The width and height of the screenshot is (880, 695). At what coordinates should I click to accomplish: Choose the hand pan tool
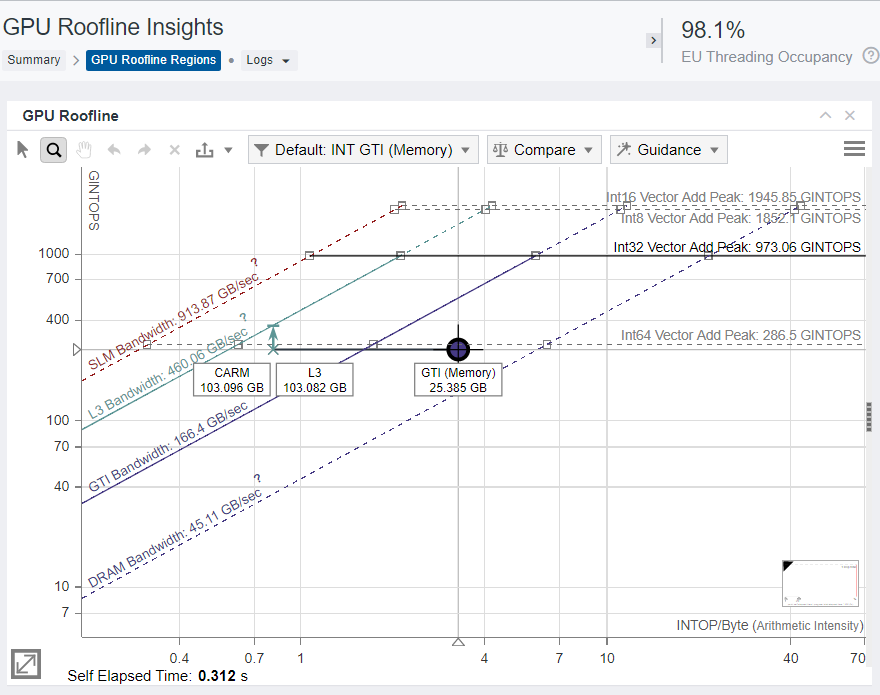click(84, 150)
